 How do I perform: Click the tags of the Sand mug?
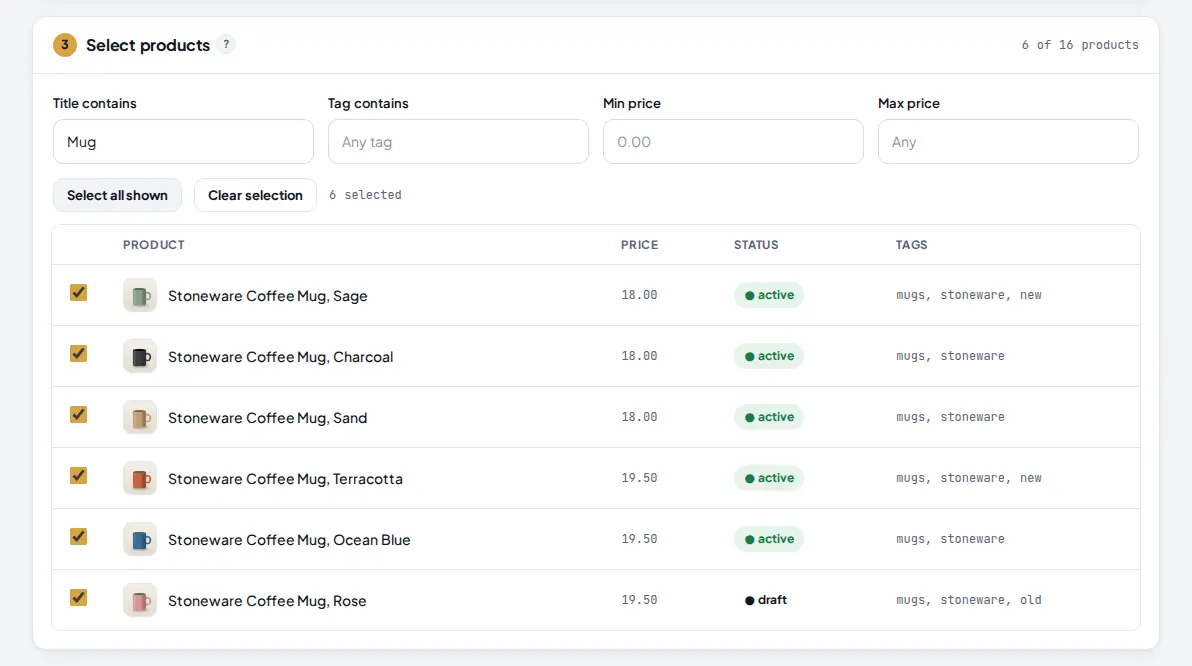click(950, 417)
